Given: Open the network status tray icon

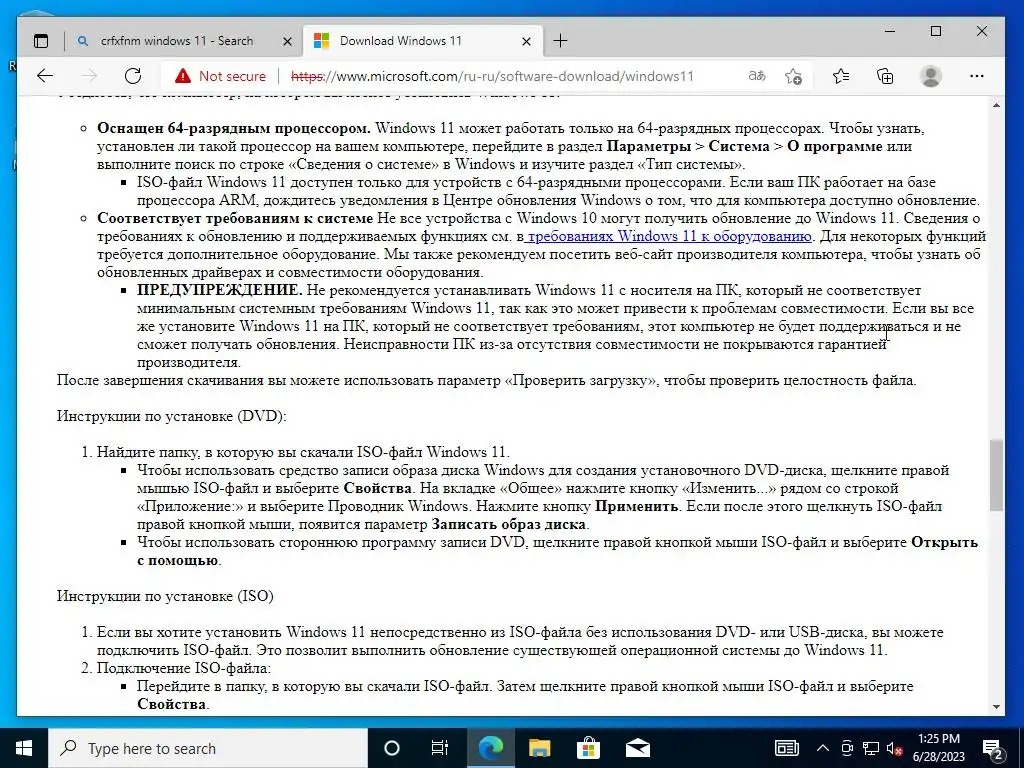Looking at the screenshot, I should click(x=871, y=748).
